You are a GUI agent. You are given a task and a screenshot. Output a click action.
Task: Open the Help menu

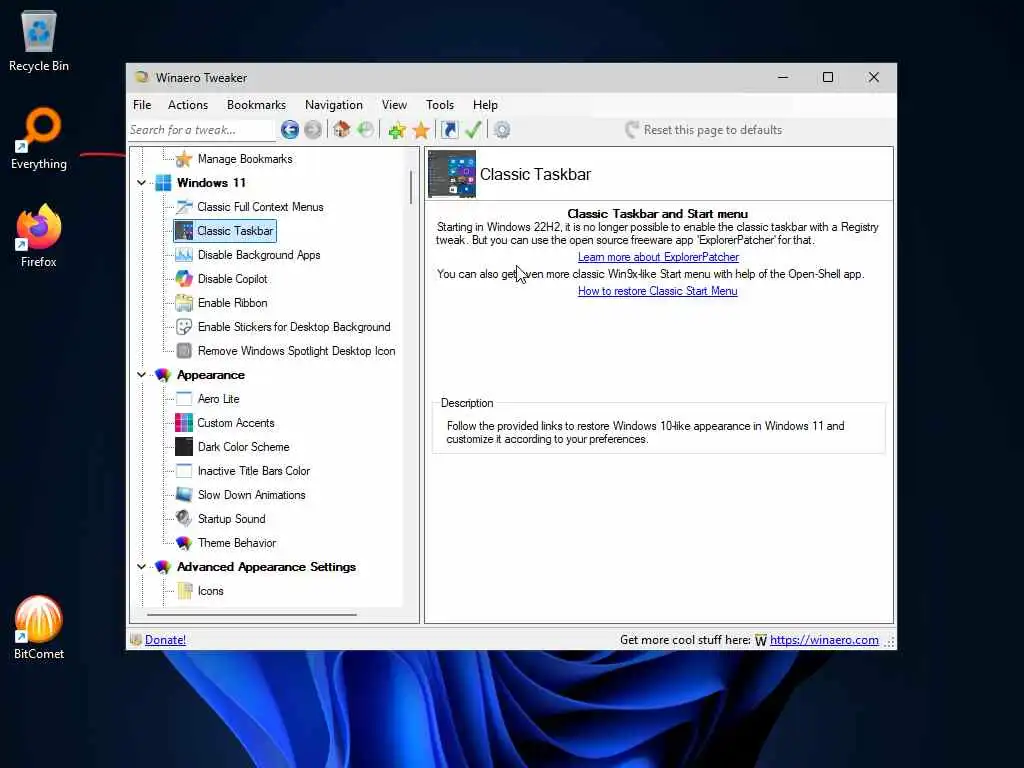[x=485, y=104]
